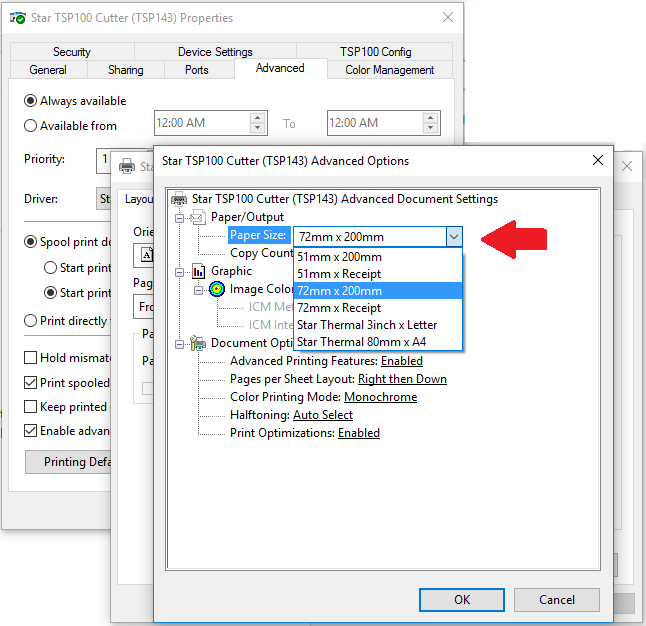The height and width of the screenshot is (626, 646).
Task: Click the Graphic chart page icon
Action: [x=199, y=271]
